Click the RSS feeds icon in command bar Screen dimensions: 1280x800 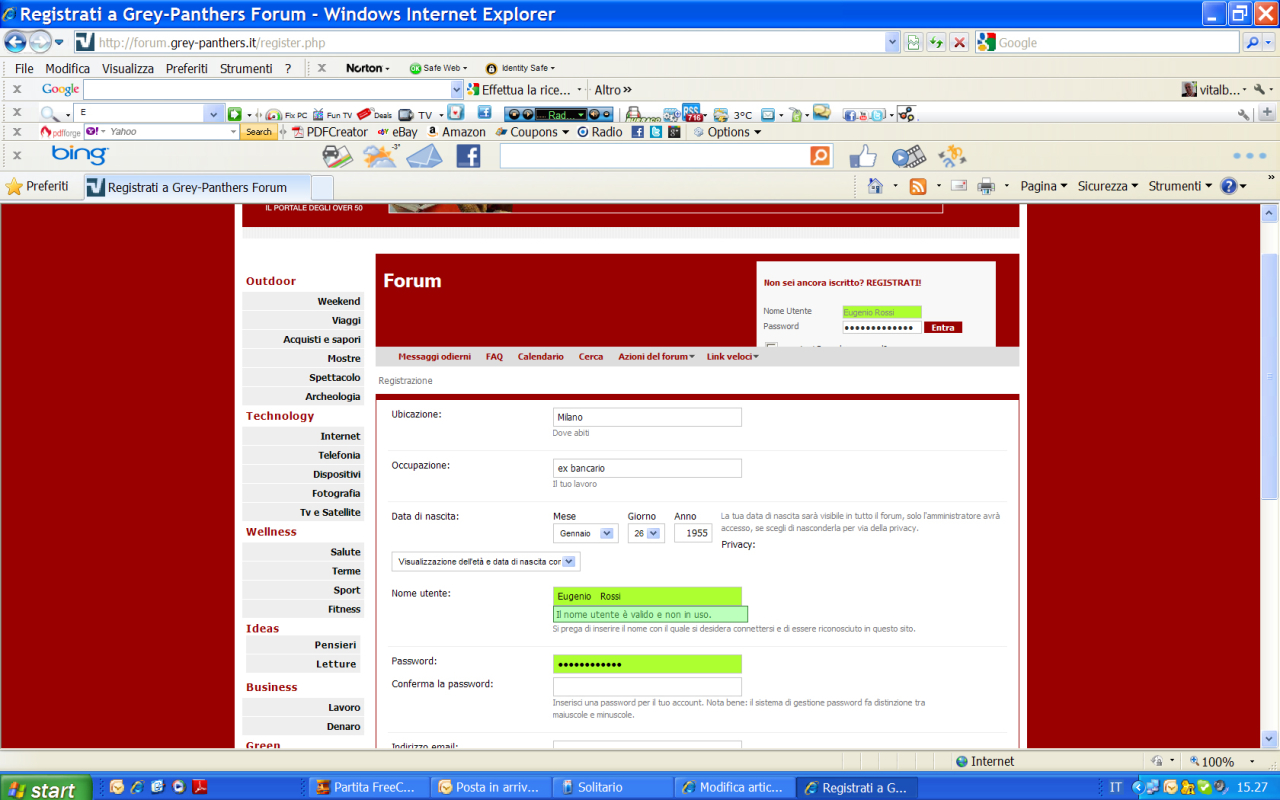[x=917, y=186]
